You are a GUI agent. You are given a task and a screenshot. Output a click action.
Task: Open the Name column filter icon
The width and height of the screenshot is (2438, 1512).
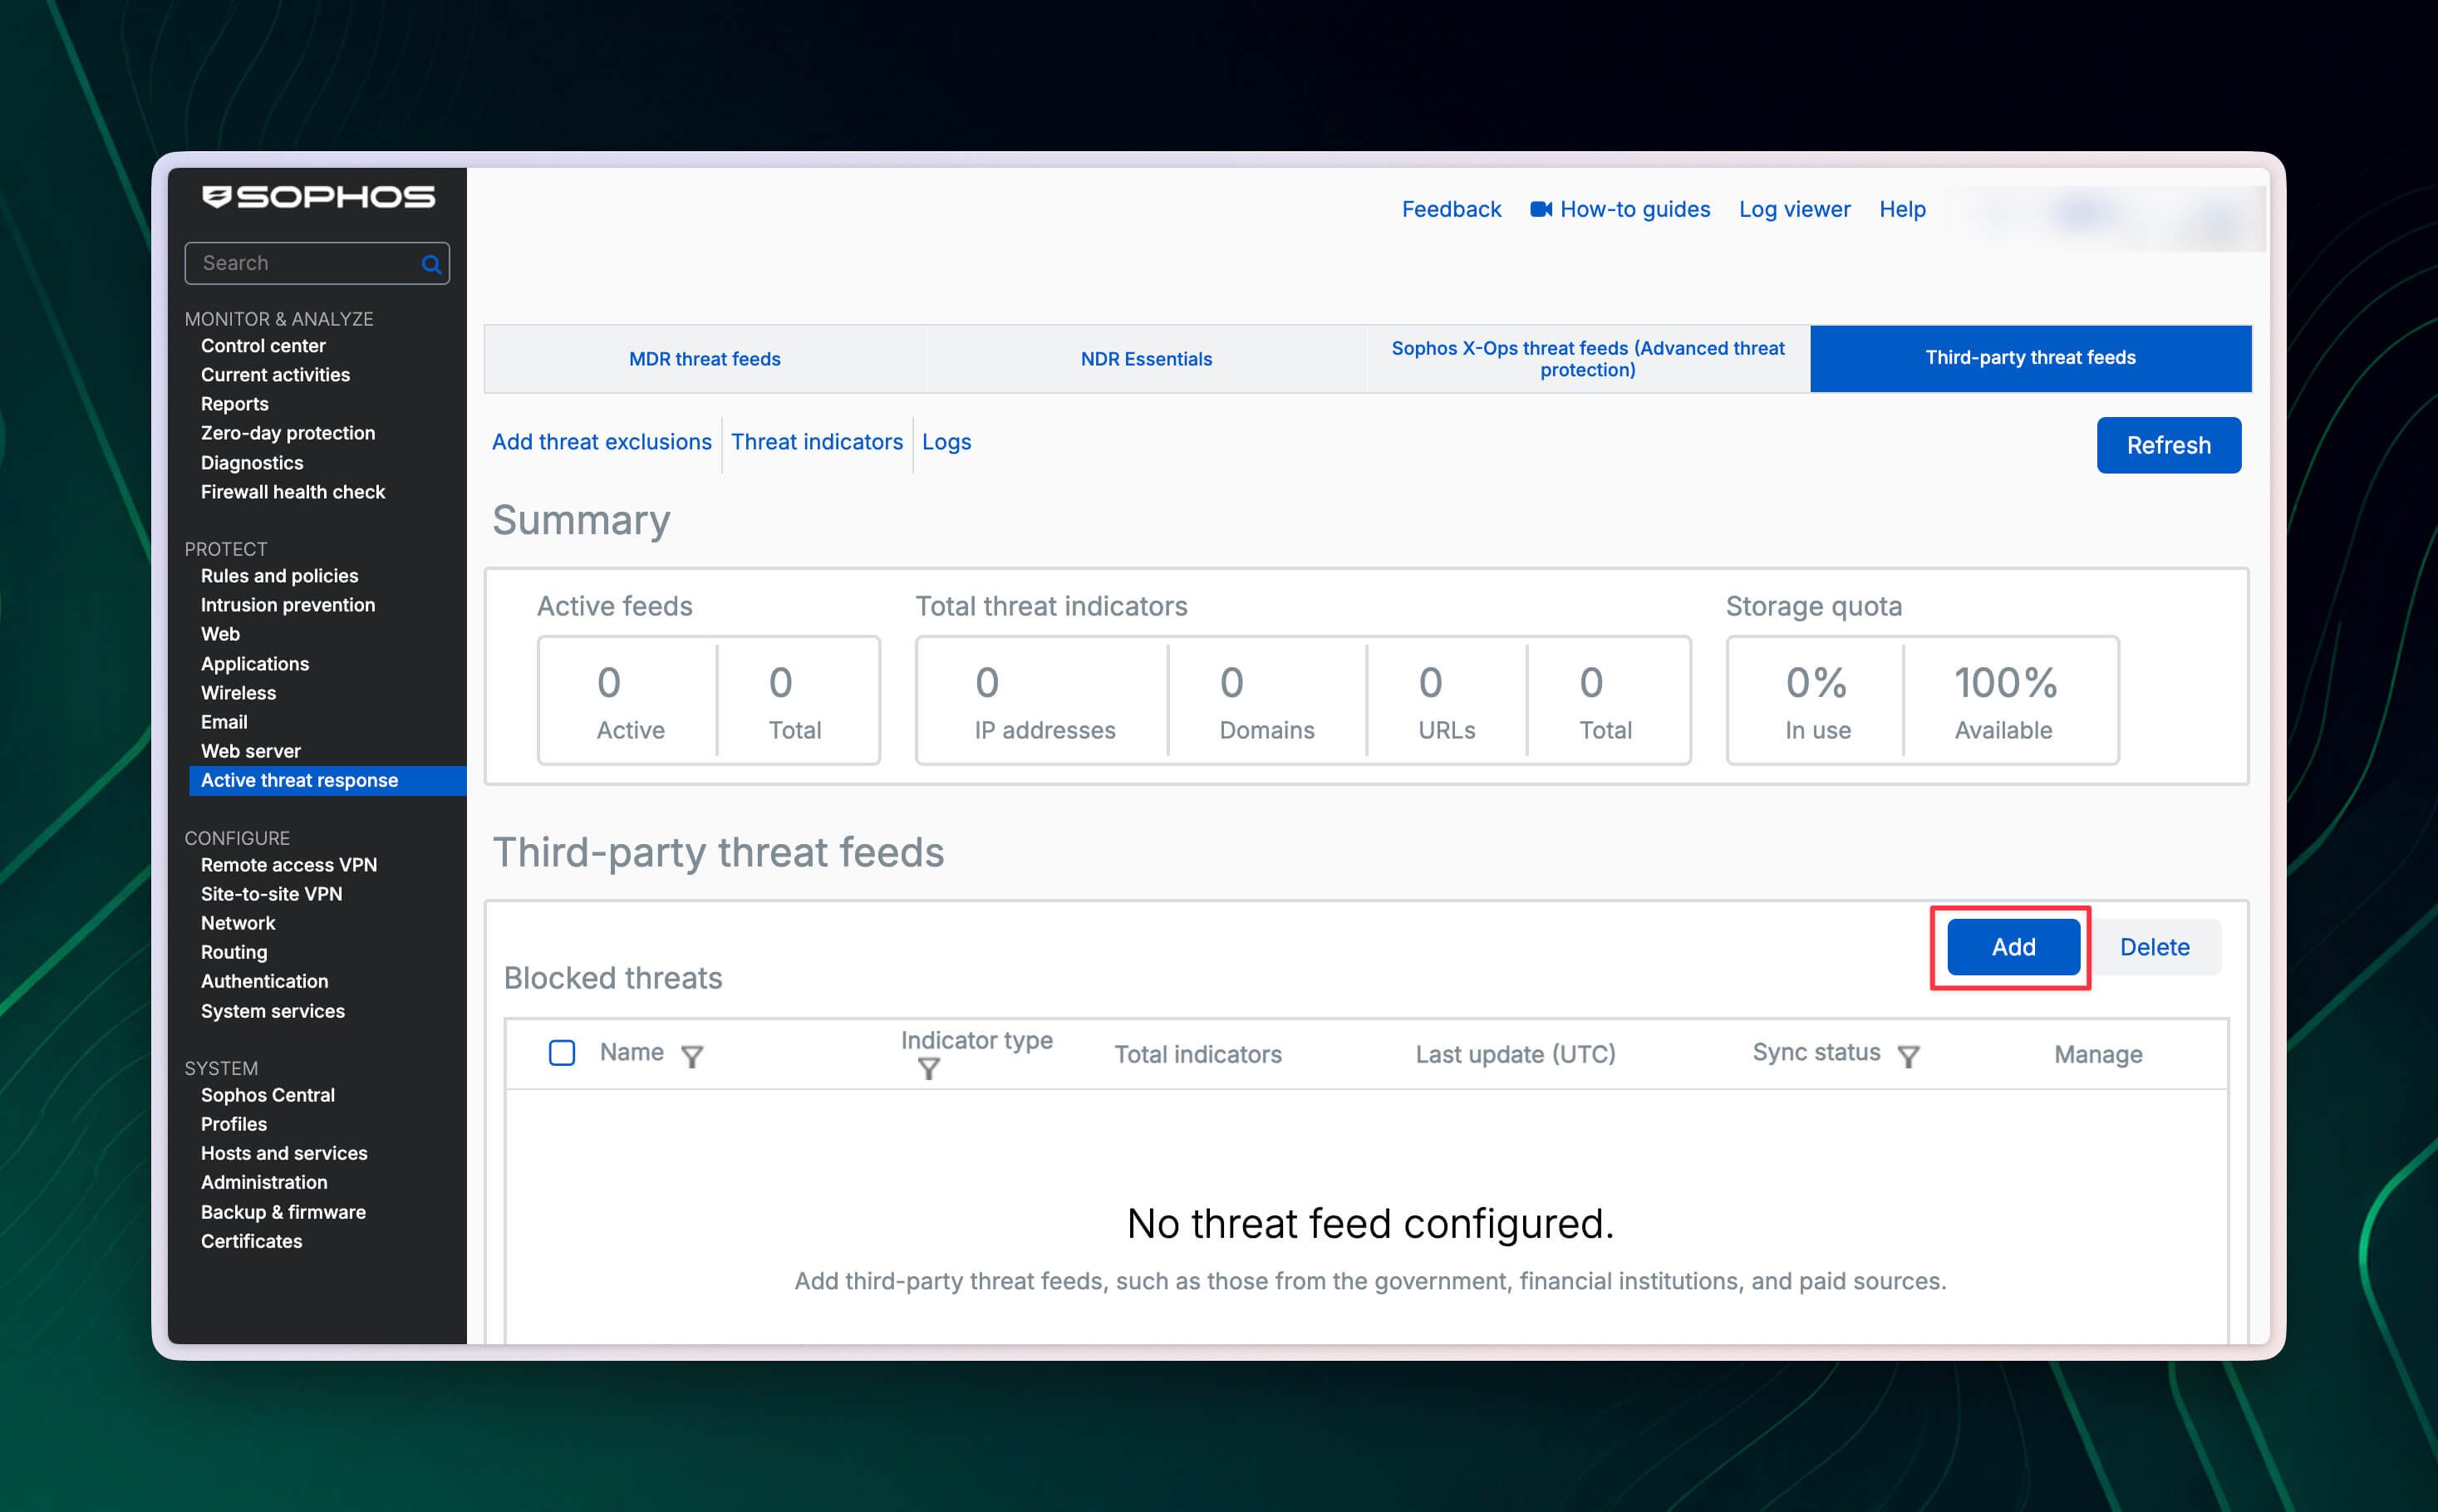click(692, 1056)
